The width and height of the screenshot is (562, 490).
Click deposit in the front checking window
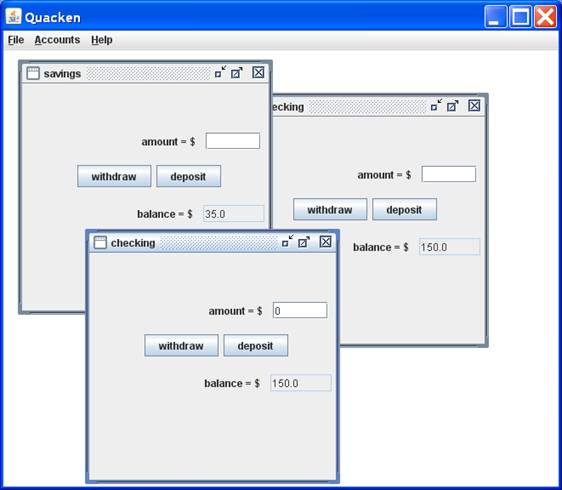256,346
